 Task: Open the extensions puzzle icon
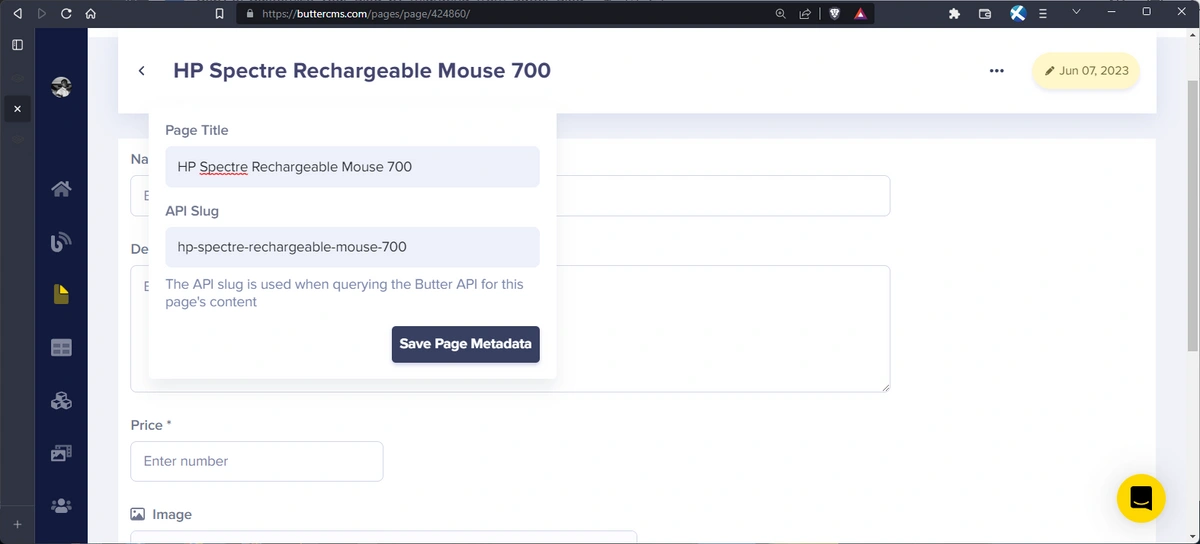(954, 14)
